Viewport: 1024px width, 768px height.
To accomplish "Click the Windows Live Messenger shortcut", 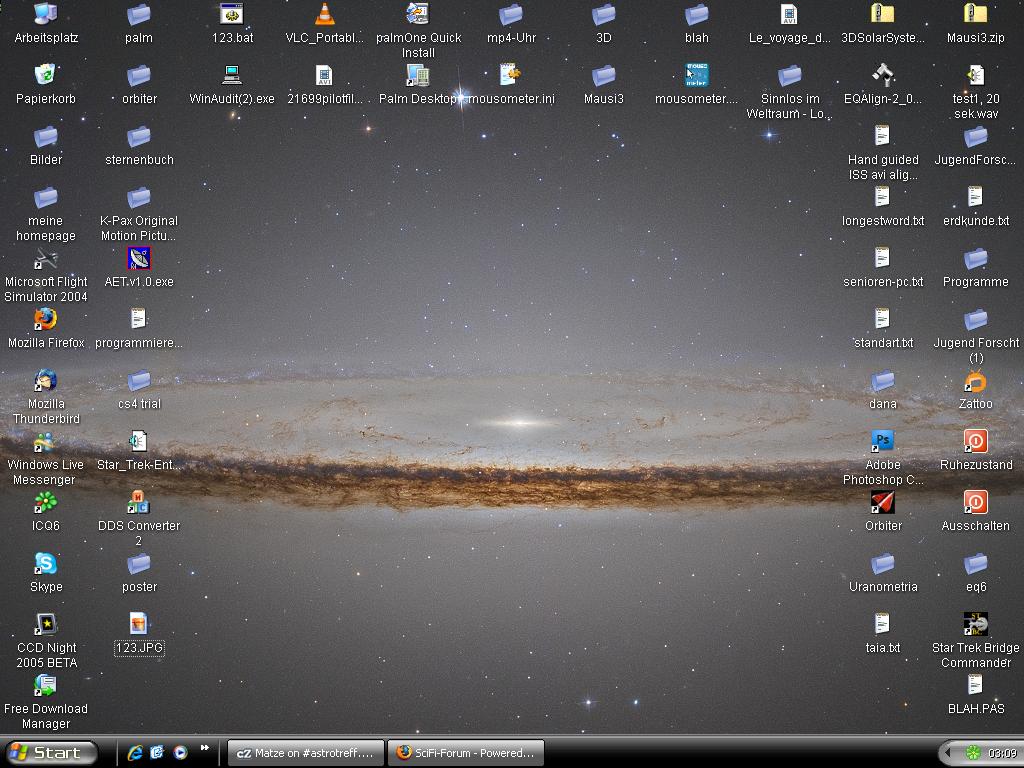I will click(x=45, y=442).
